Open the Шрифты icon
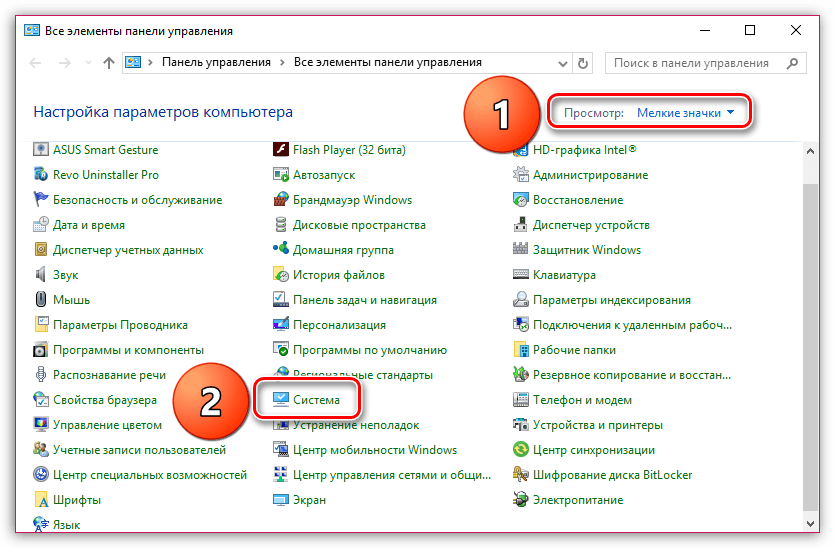835x548 pixels. click(x=41, y=500)
